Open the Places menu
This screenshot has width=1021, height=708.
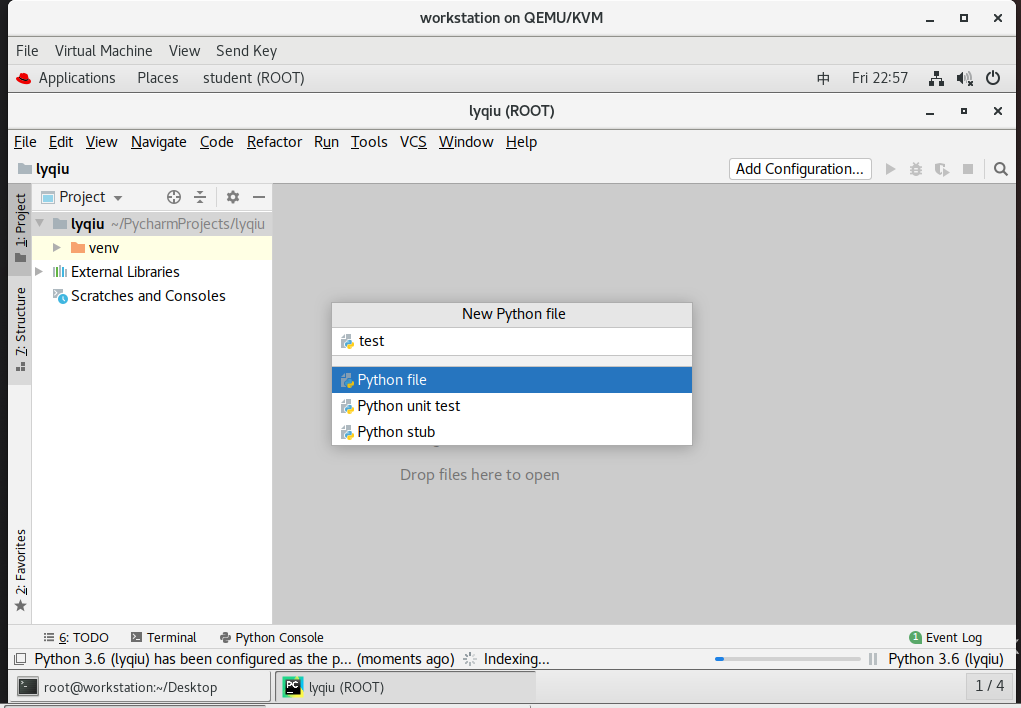click(x=158, y=78)
